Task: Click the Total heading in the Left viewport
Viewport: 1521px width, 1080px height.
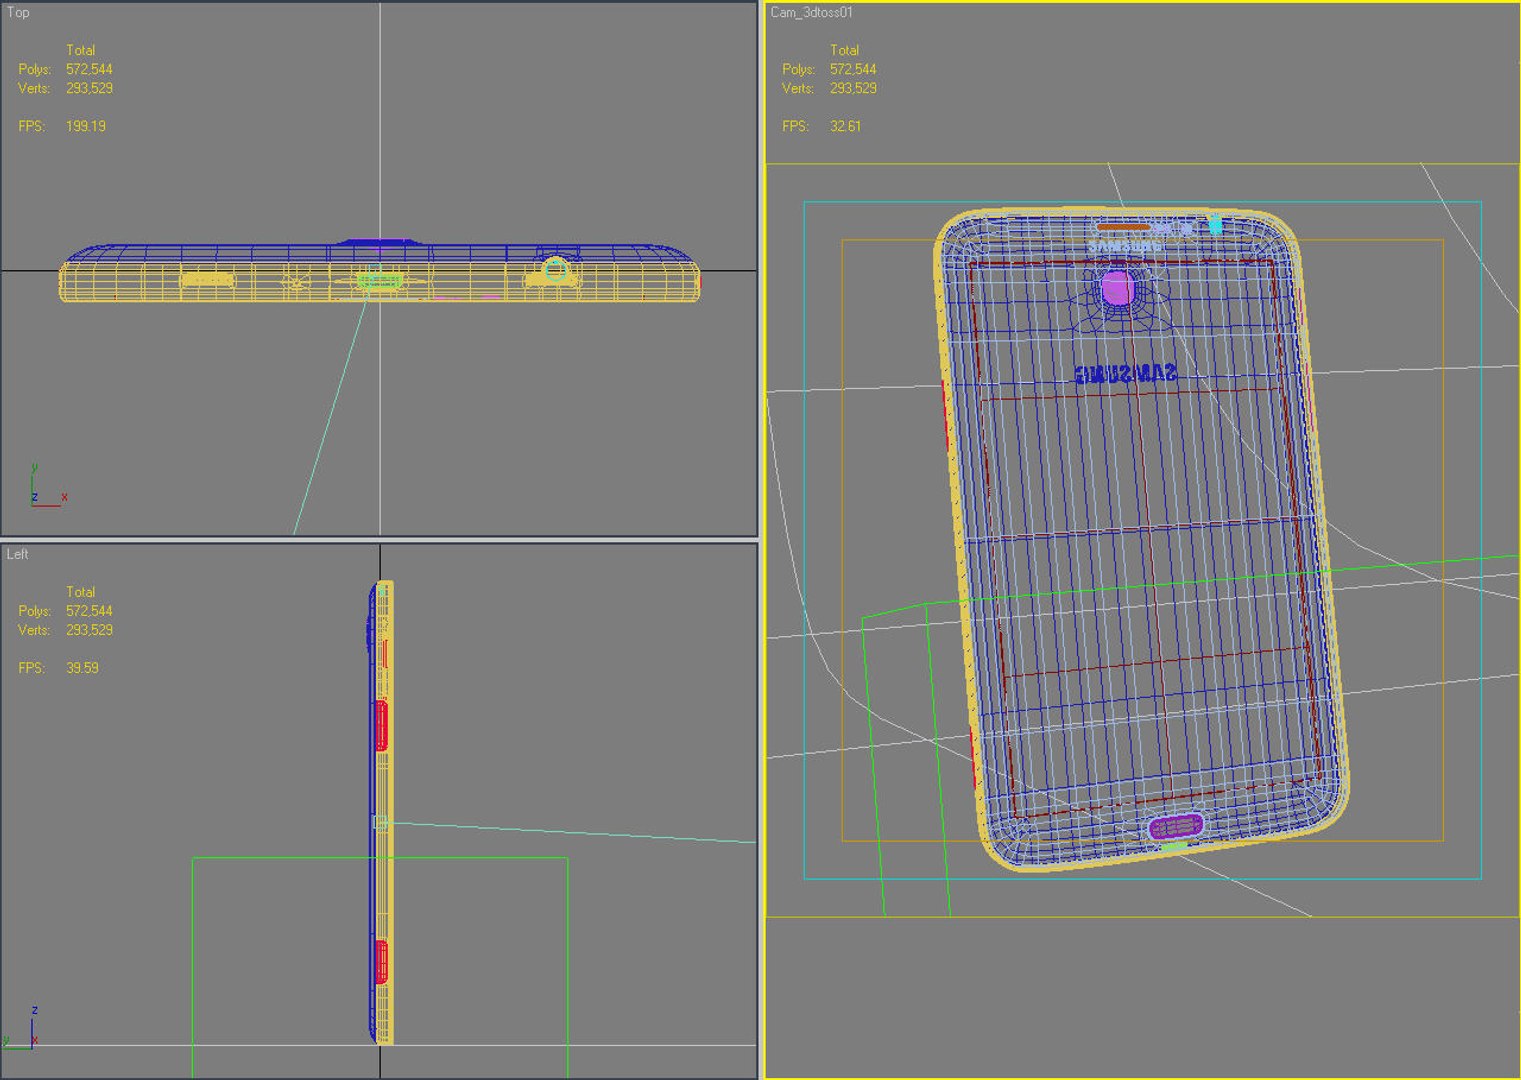Action: coord(81,592)
